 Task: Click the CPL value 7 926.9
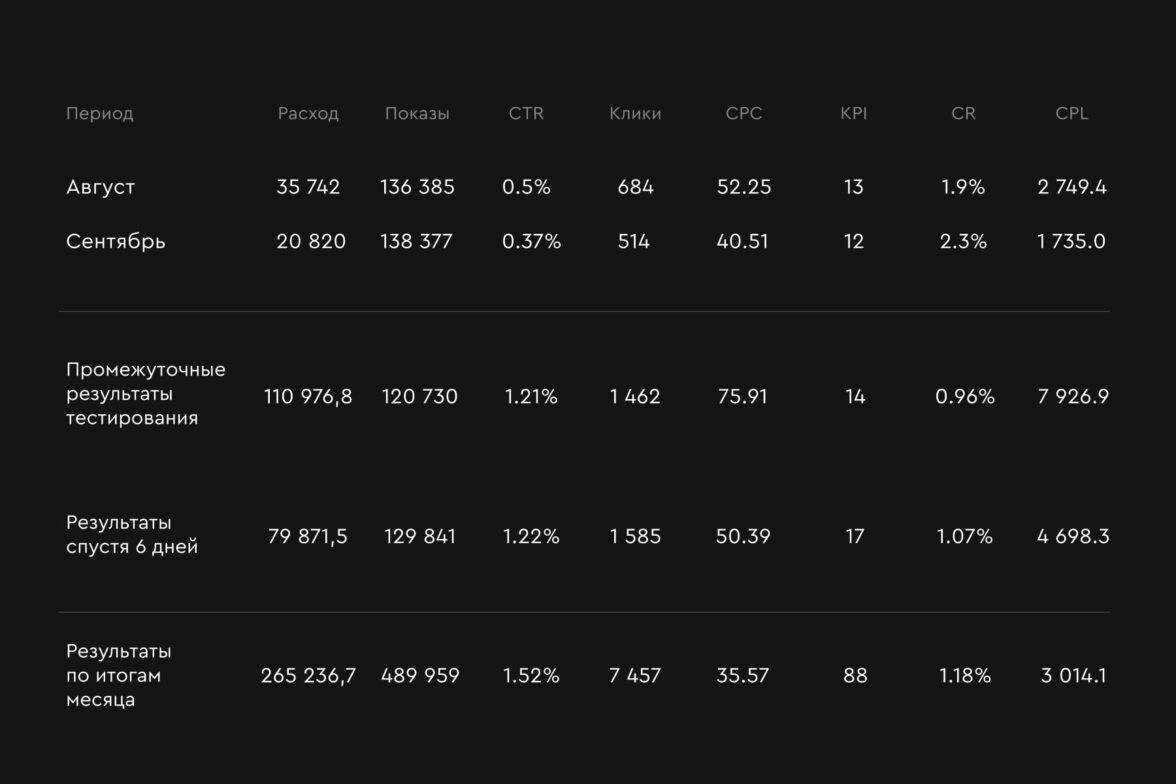click(x=1072, y=397)
